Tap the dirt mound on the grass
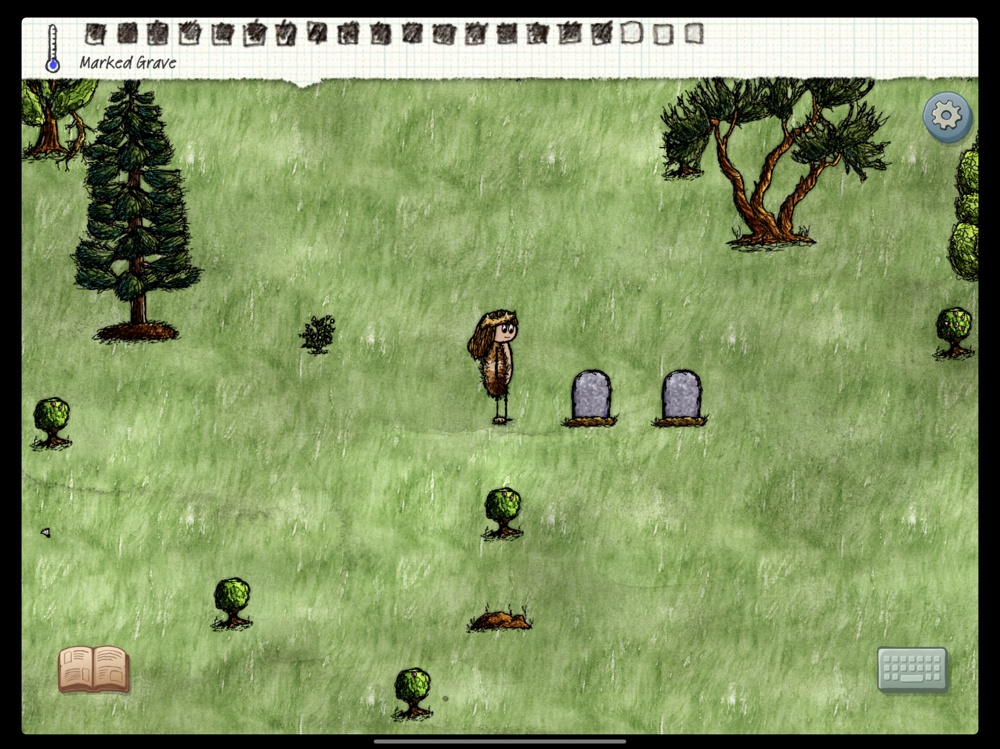 pos(499,619)
